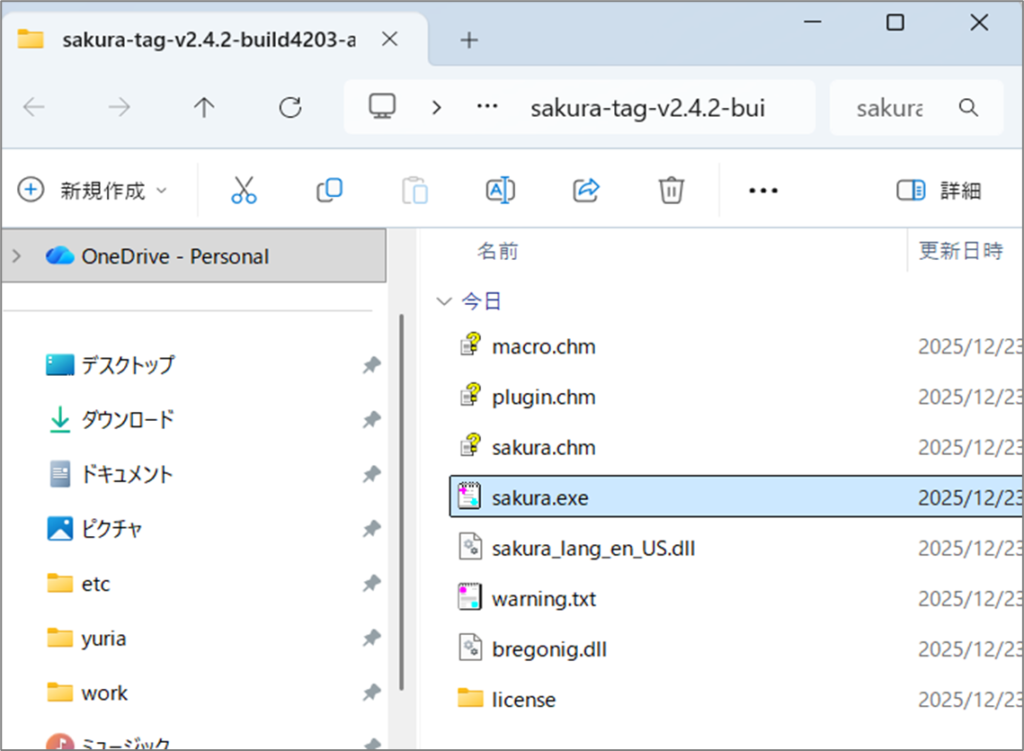Open the See more ellipsis menu
This screenshot has height=751, width=1024.
tap(763, 190)
